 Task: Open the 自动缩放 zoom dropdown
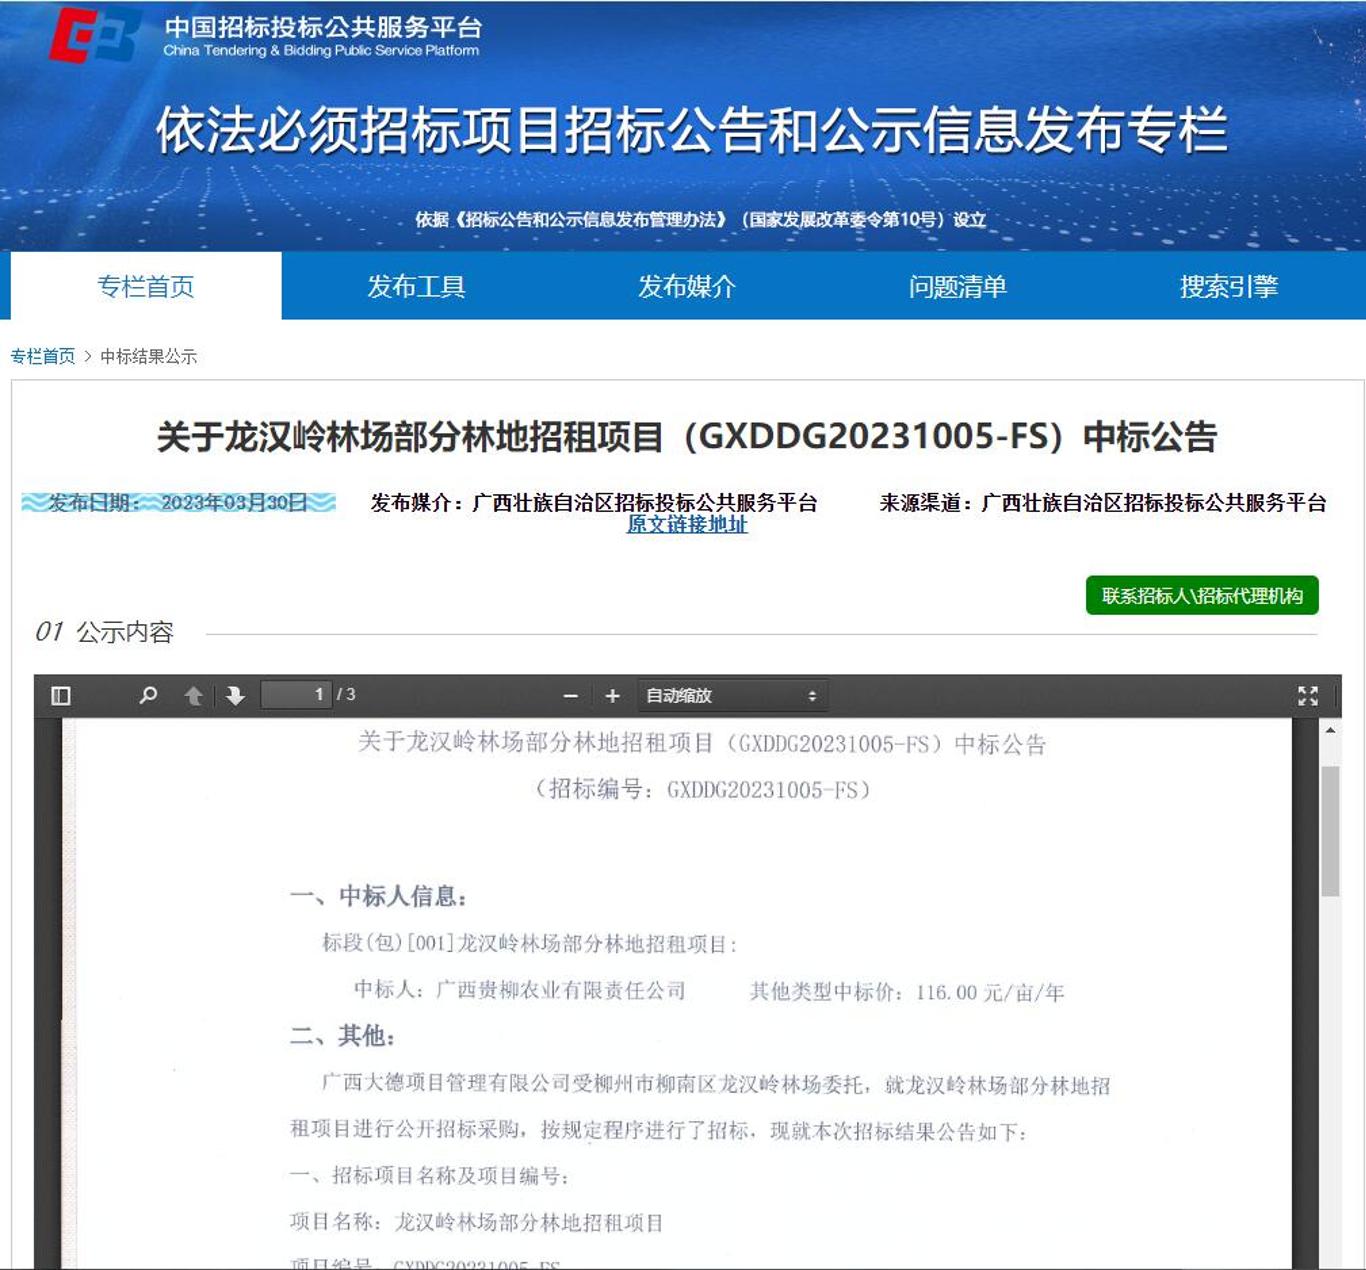[731, 695]
